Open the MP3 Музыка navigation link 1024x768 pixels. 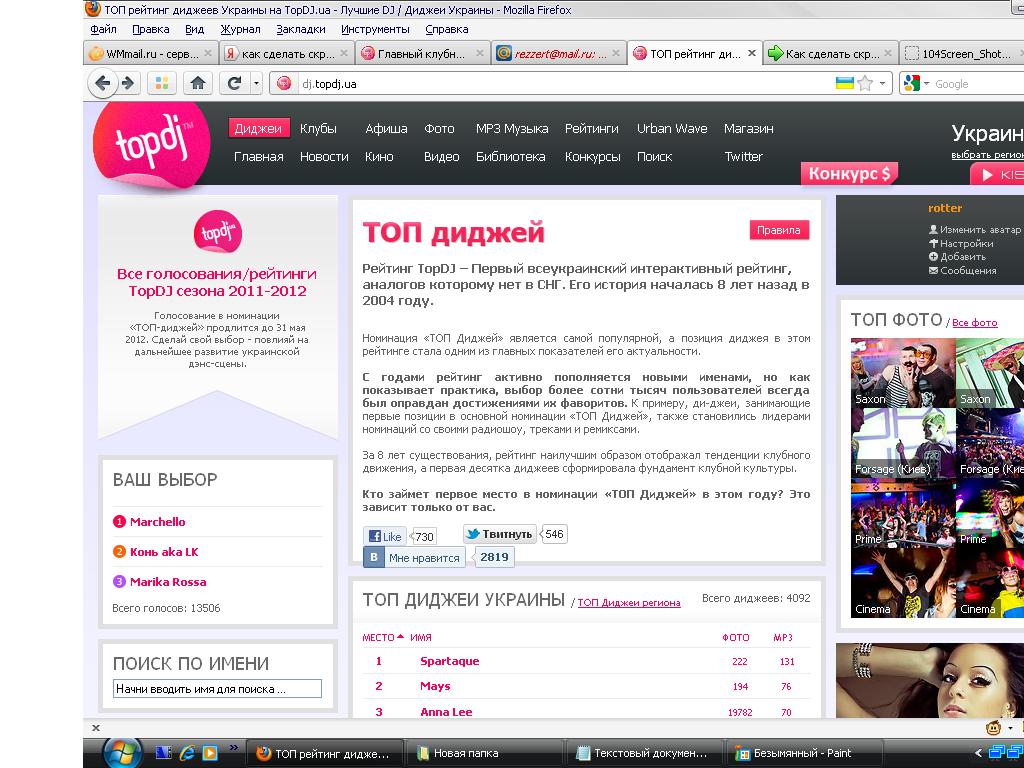coord(512,129)
